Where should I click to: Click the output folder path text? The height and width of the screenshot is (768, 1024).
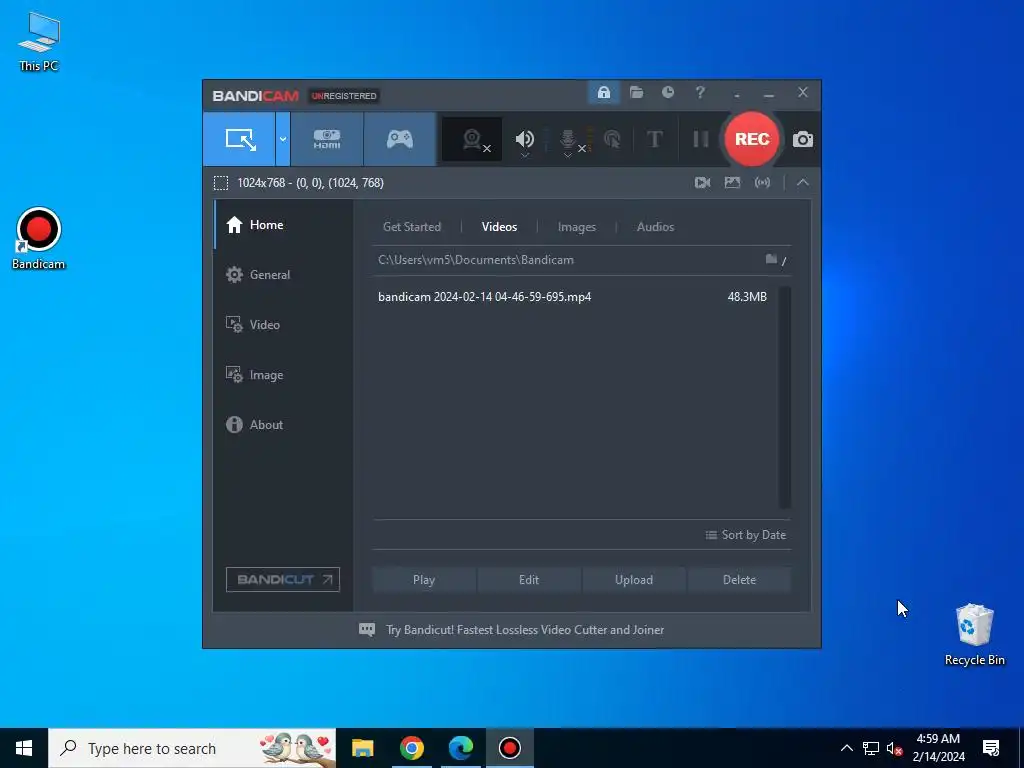click(475, 260)
